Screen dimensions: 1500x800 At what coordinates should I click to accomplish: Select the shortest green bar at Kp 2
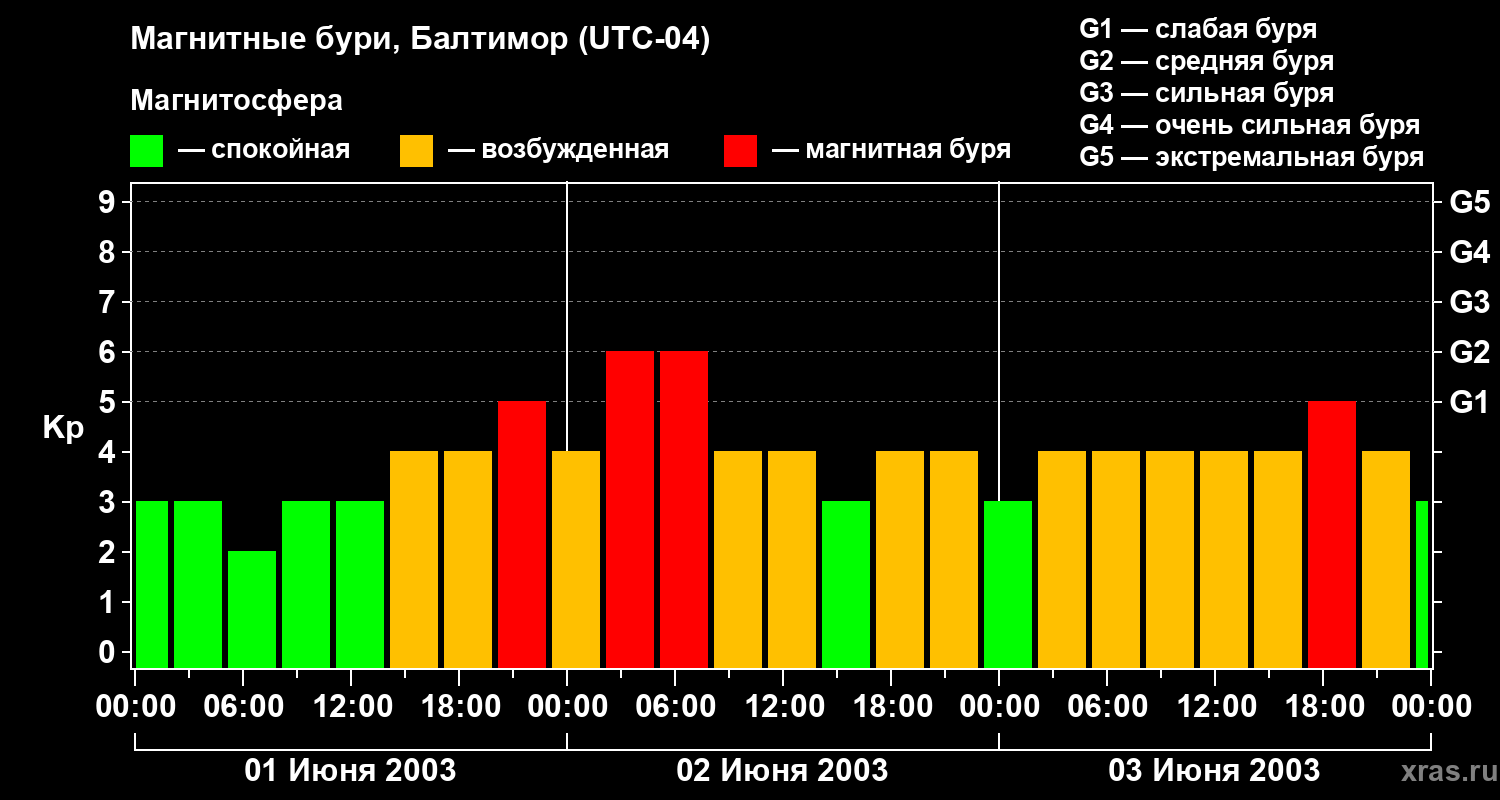tap(252, 608)
